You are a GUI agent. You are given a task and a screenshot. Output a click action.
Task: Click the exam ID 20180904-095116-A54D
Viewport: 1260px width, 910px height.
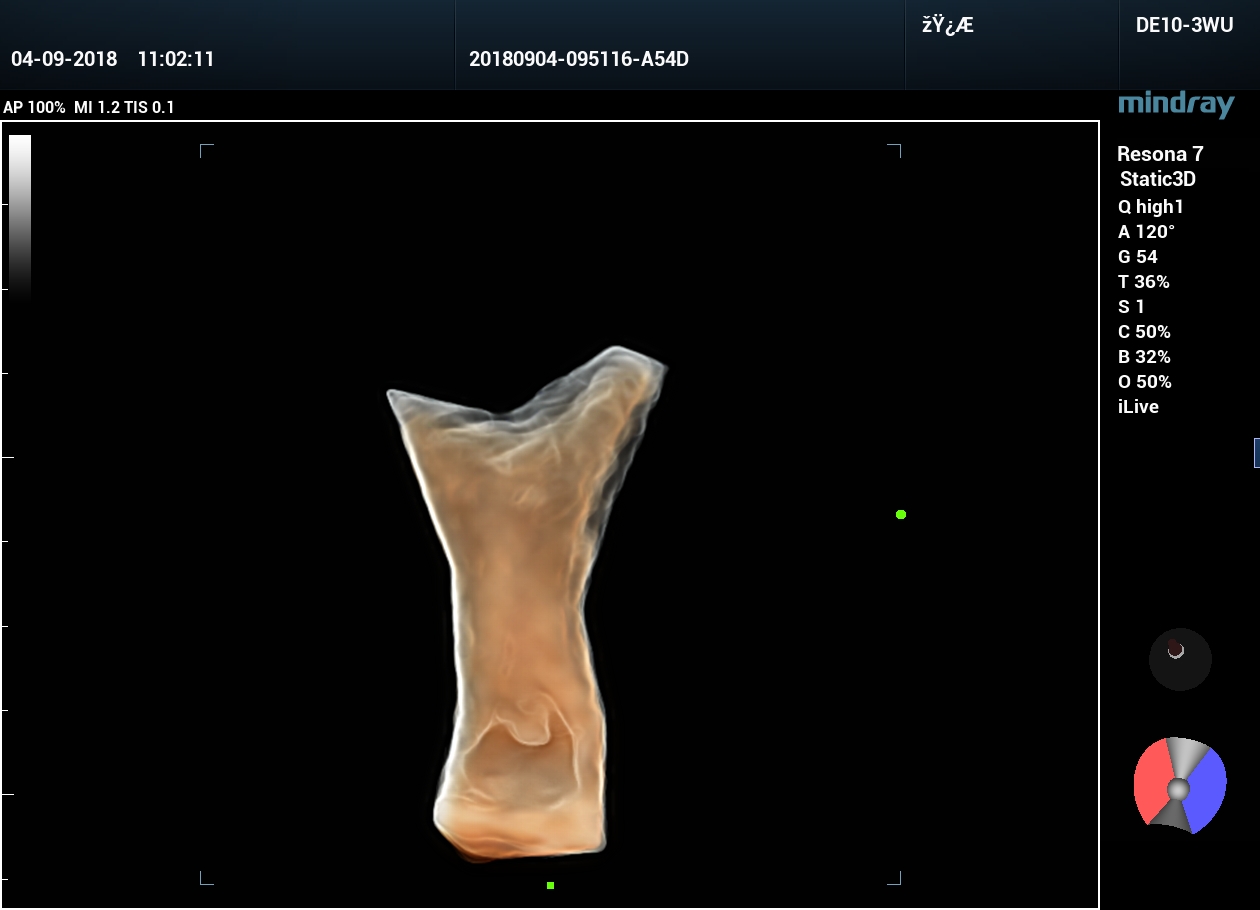click(579, 59)
